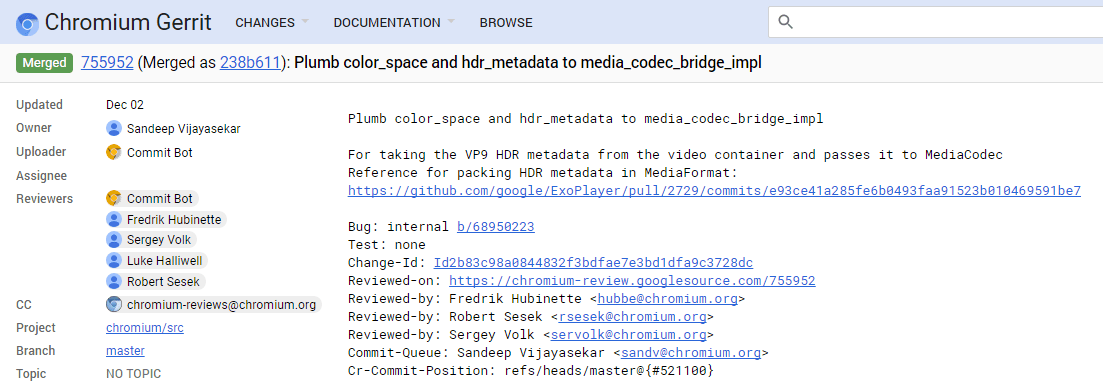The width and height of the screenshot is (1103, 390).
Task: Go to the BROWSE menu
Action: tap(506, 23)
